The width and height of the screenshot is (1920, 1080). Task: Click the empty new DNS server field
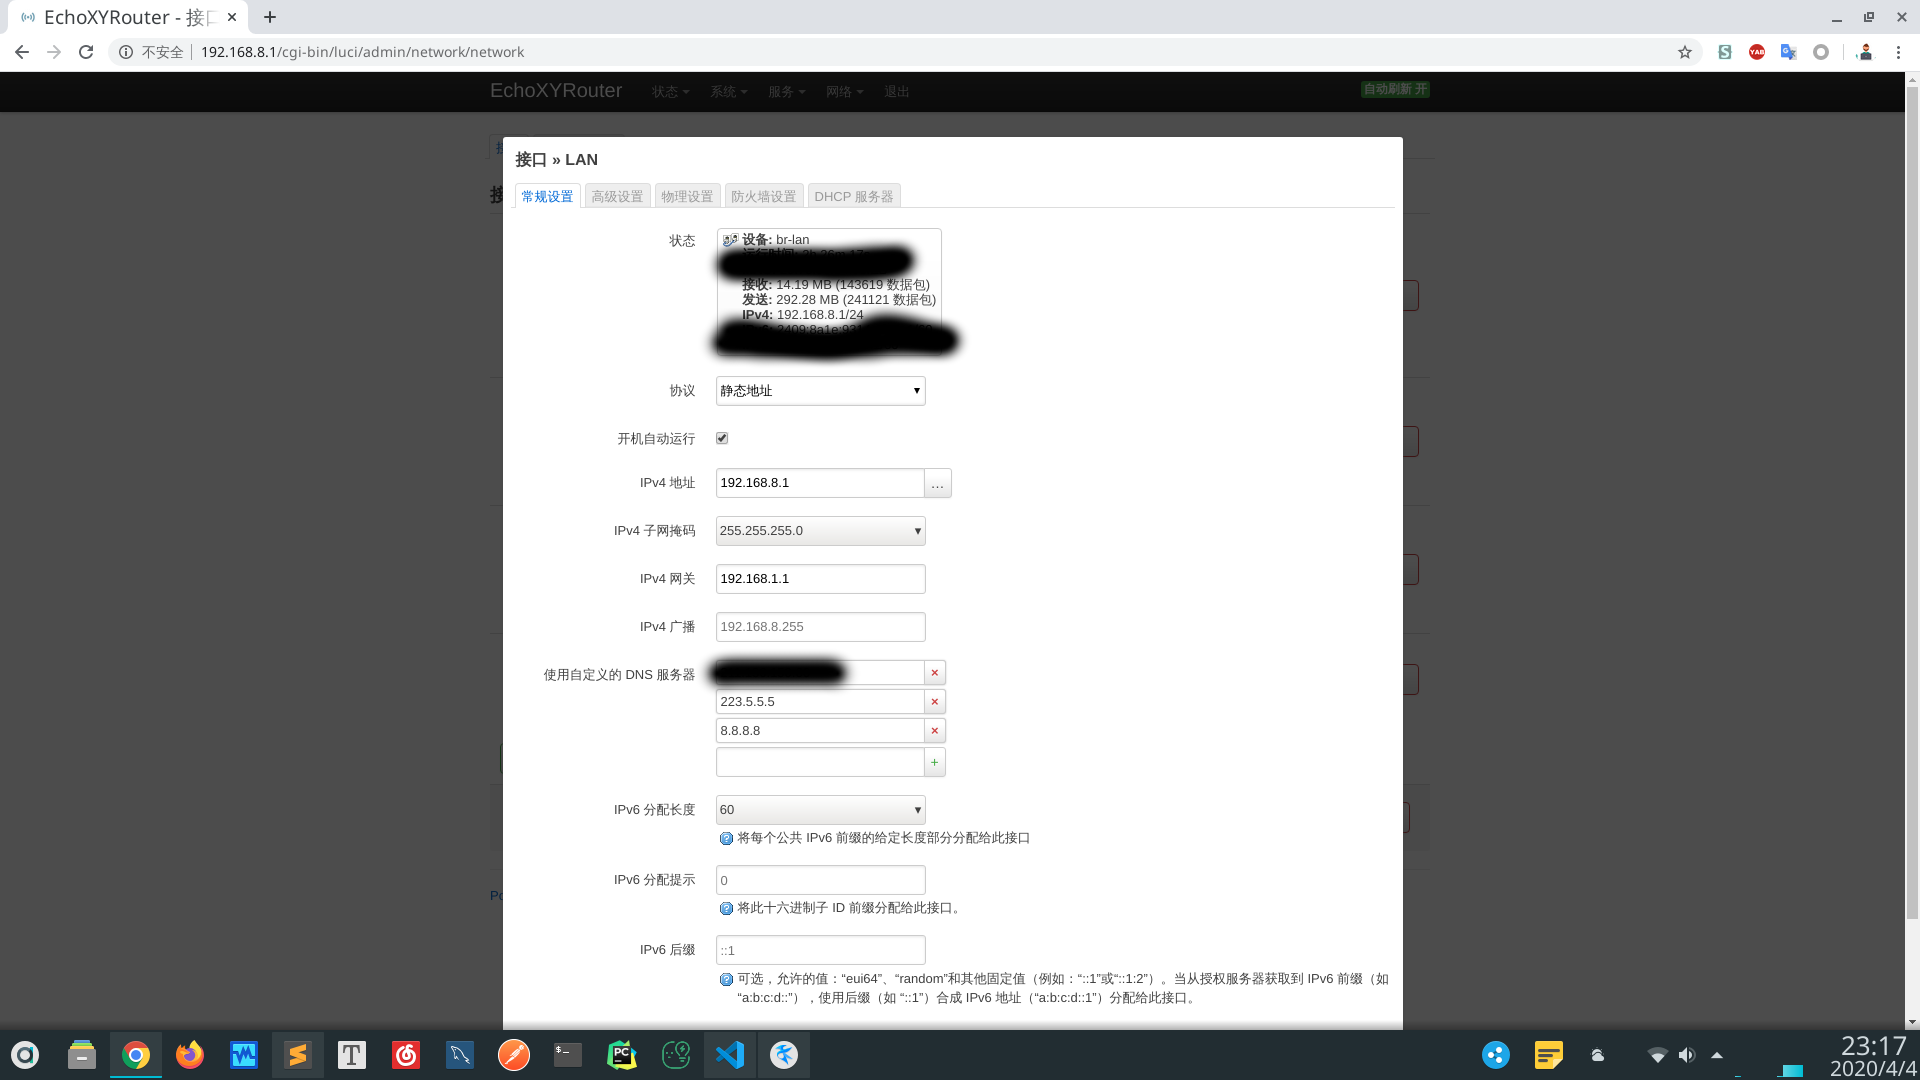(x=820, y=762)
